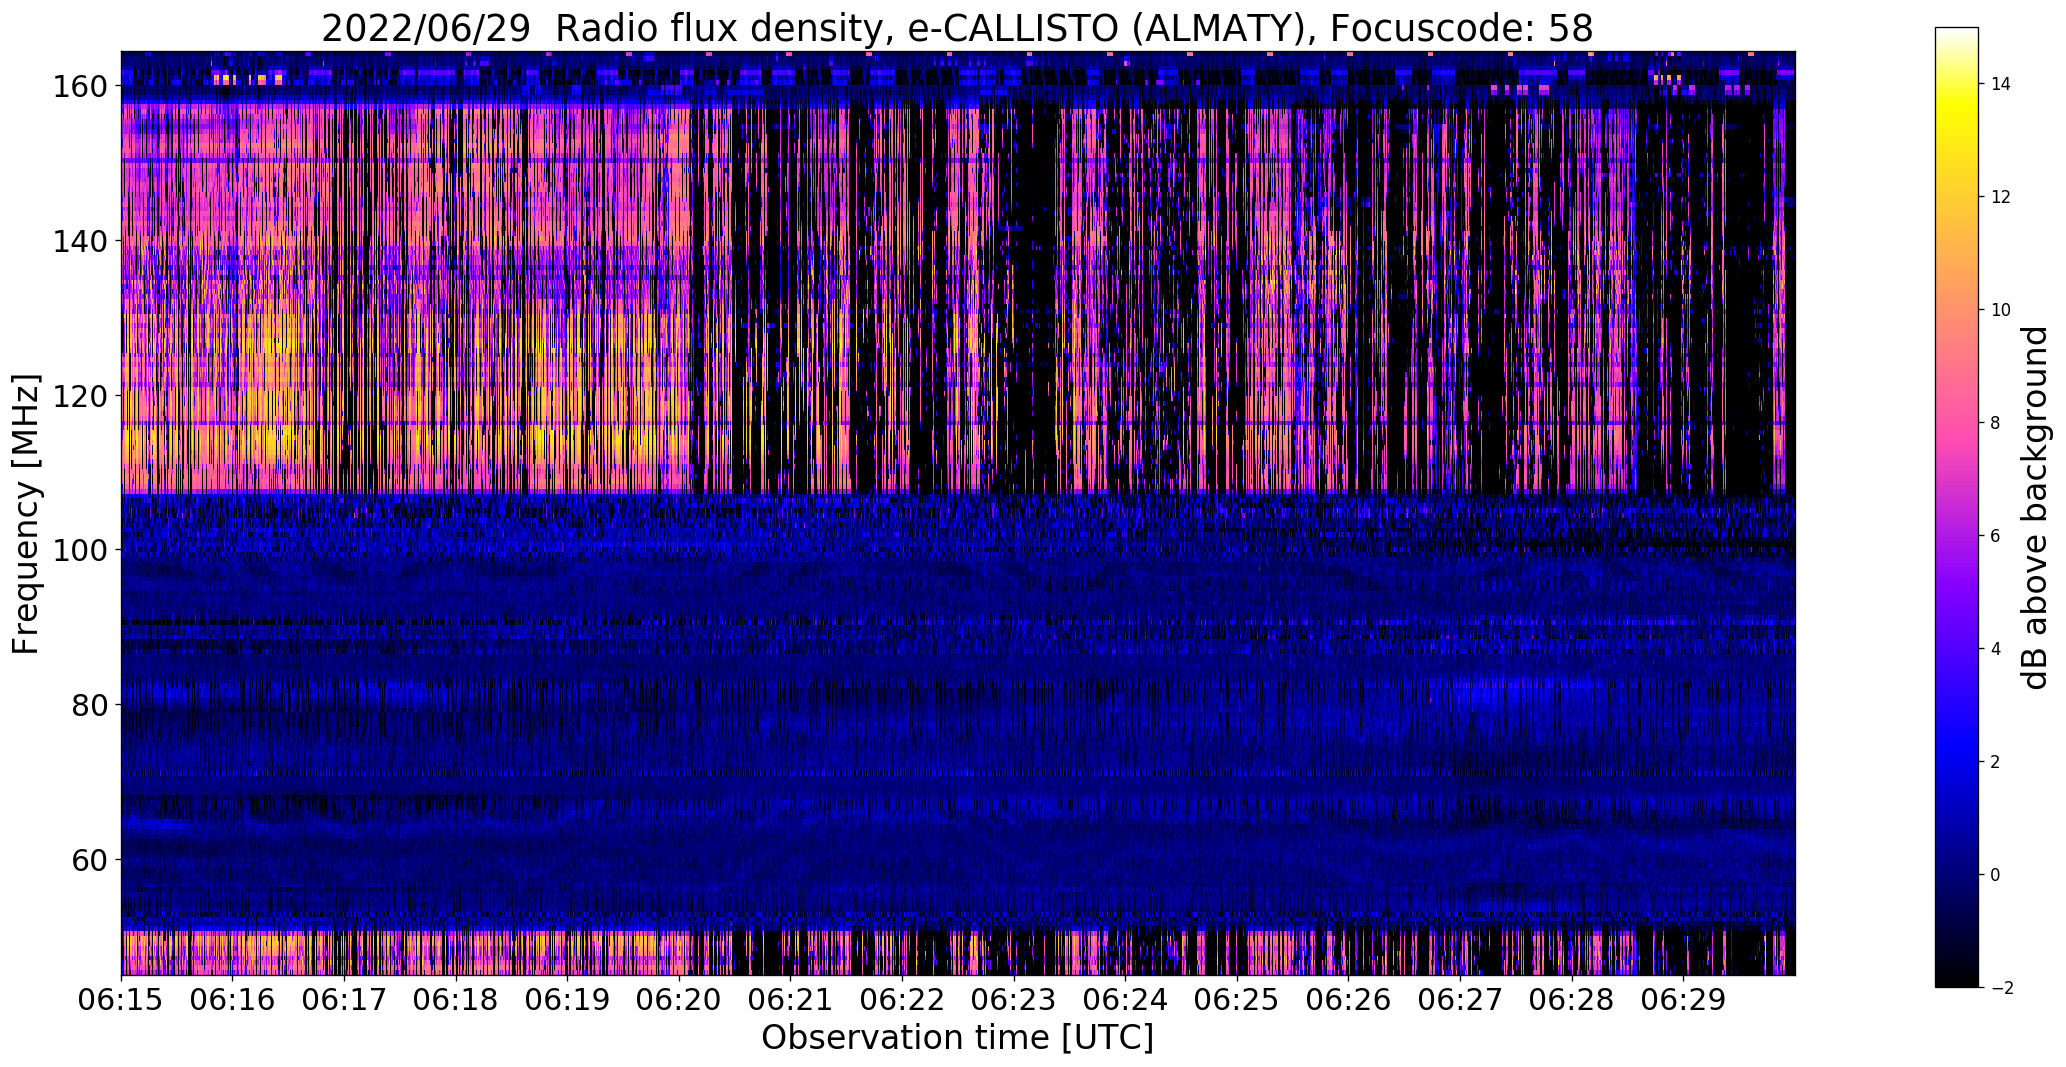Click the colorbar gradient strip
The height and width of the screenshot is (1067, 2066).
[x=1957, y=507]
